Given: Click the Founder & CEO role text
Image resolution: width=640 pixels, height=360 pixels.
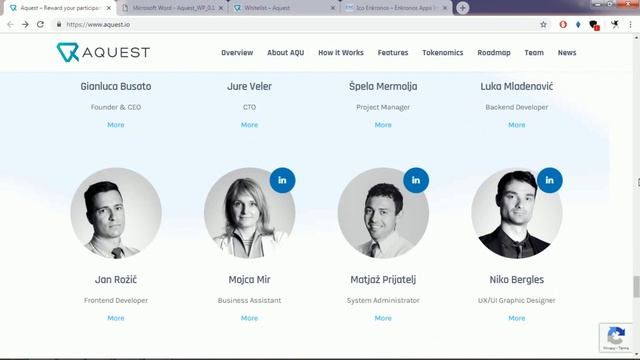Looking at the screenshot, I should (116, 107).
